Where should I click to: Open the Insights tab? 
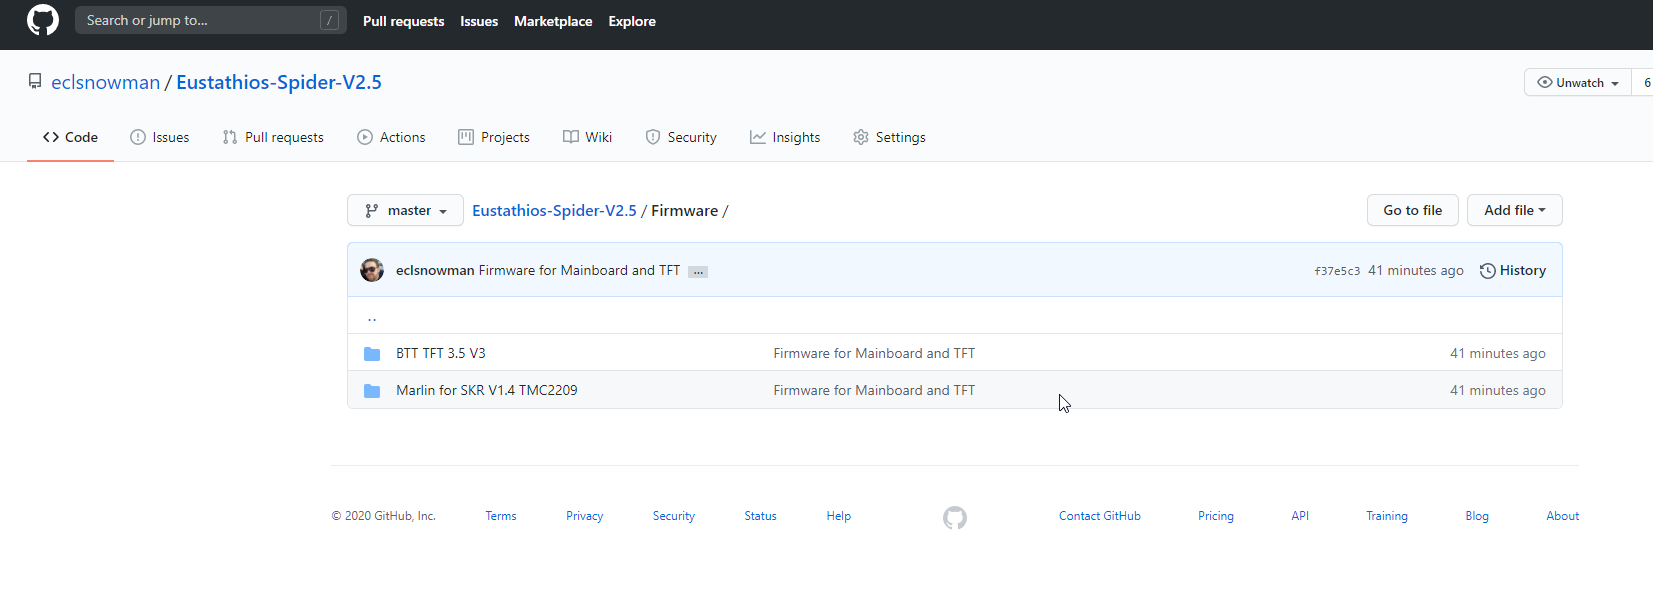785,137
